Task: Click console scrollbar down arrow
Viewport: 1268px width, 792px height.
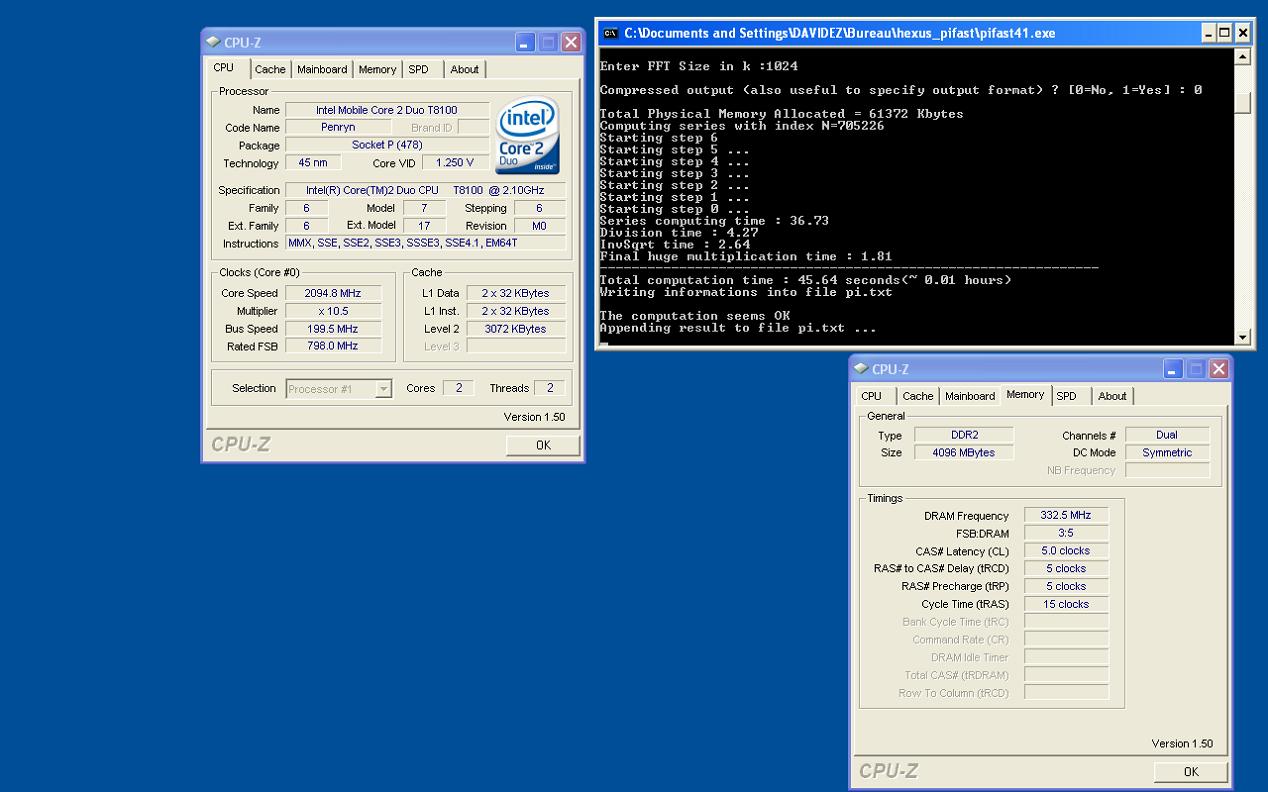Action: click(1243, 337)
